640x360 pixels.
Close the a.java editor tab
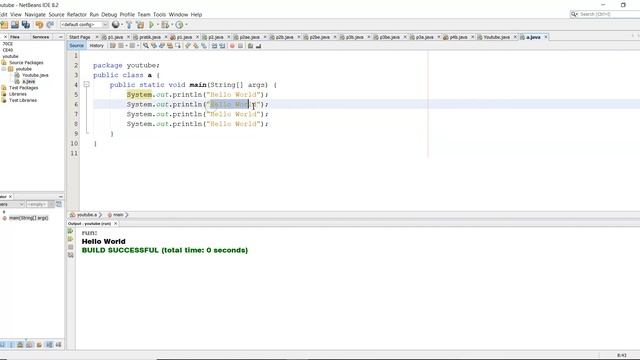[x=546, y=37]
